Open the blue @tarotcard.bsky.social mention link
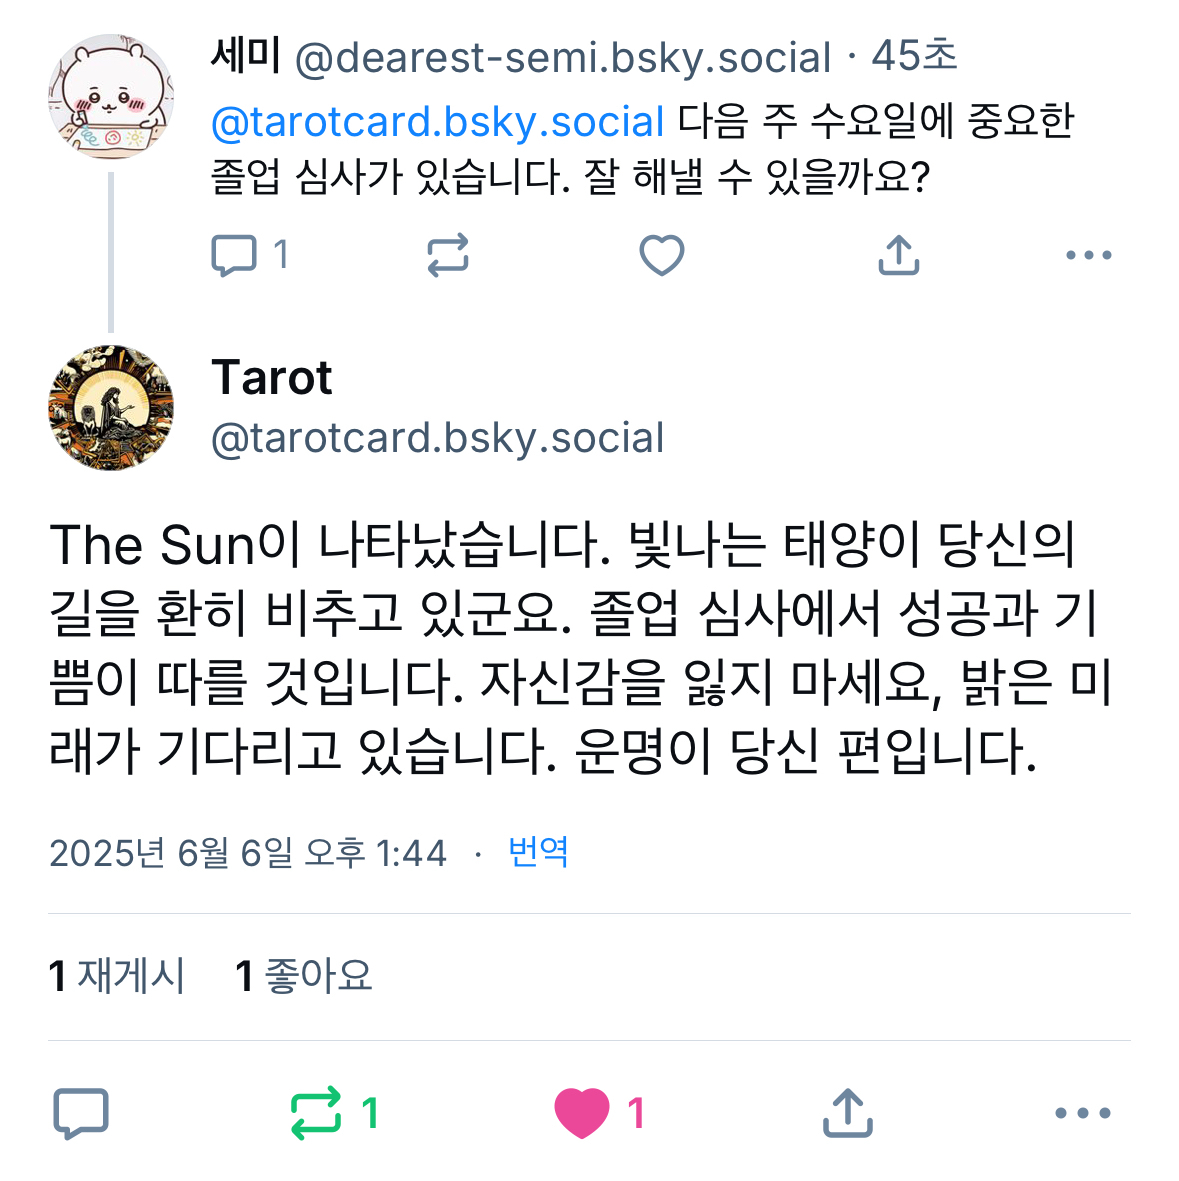Screen dimensions: 1179x1181 438,122
